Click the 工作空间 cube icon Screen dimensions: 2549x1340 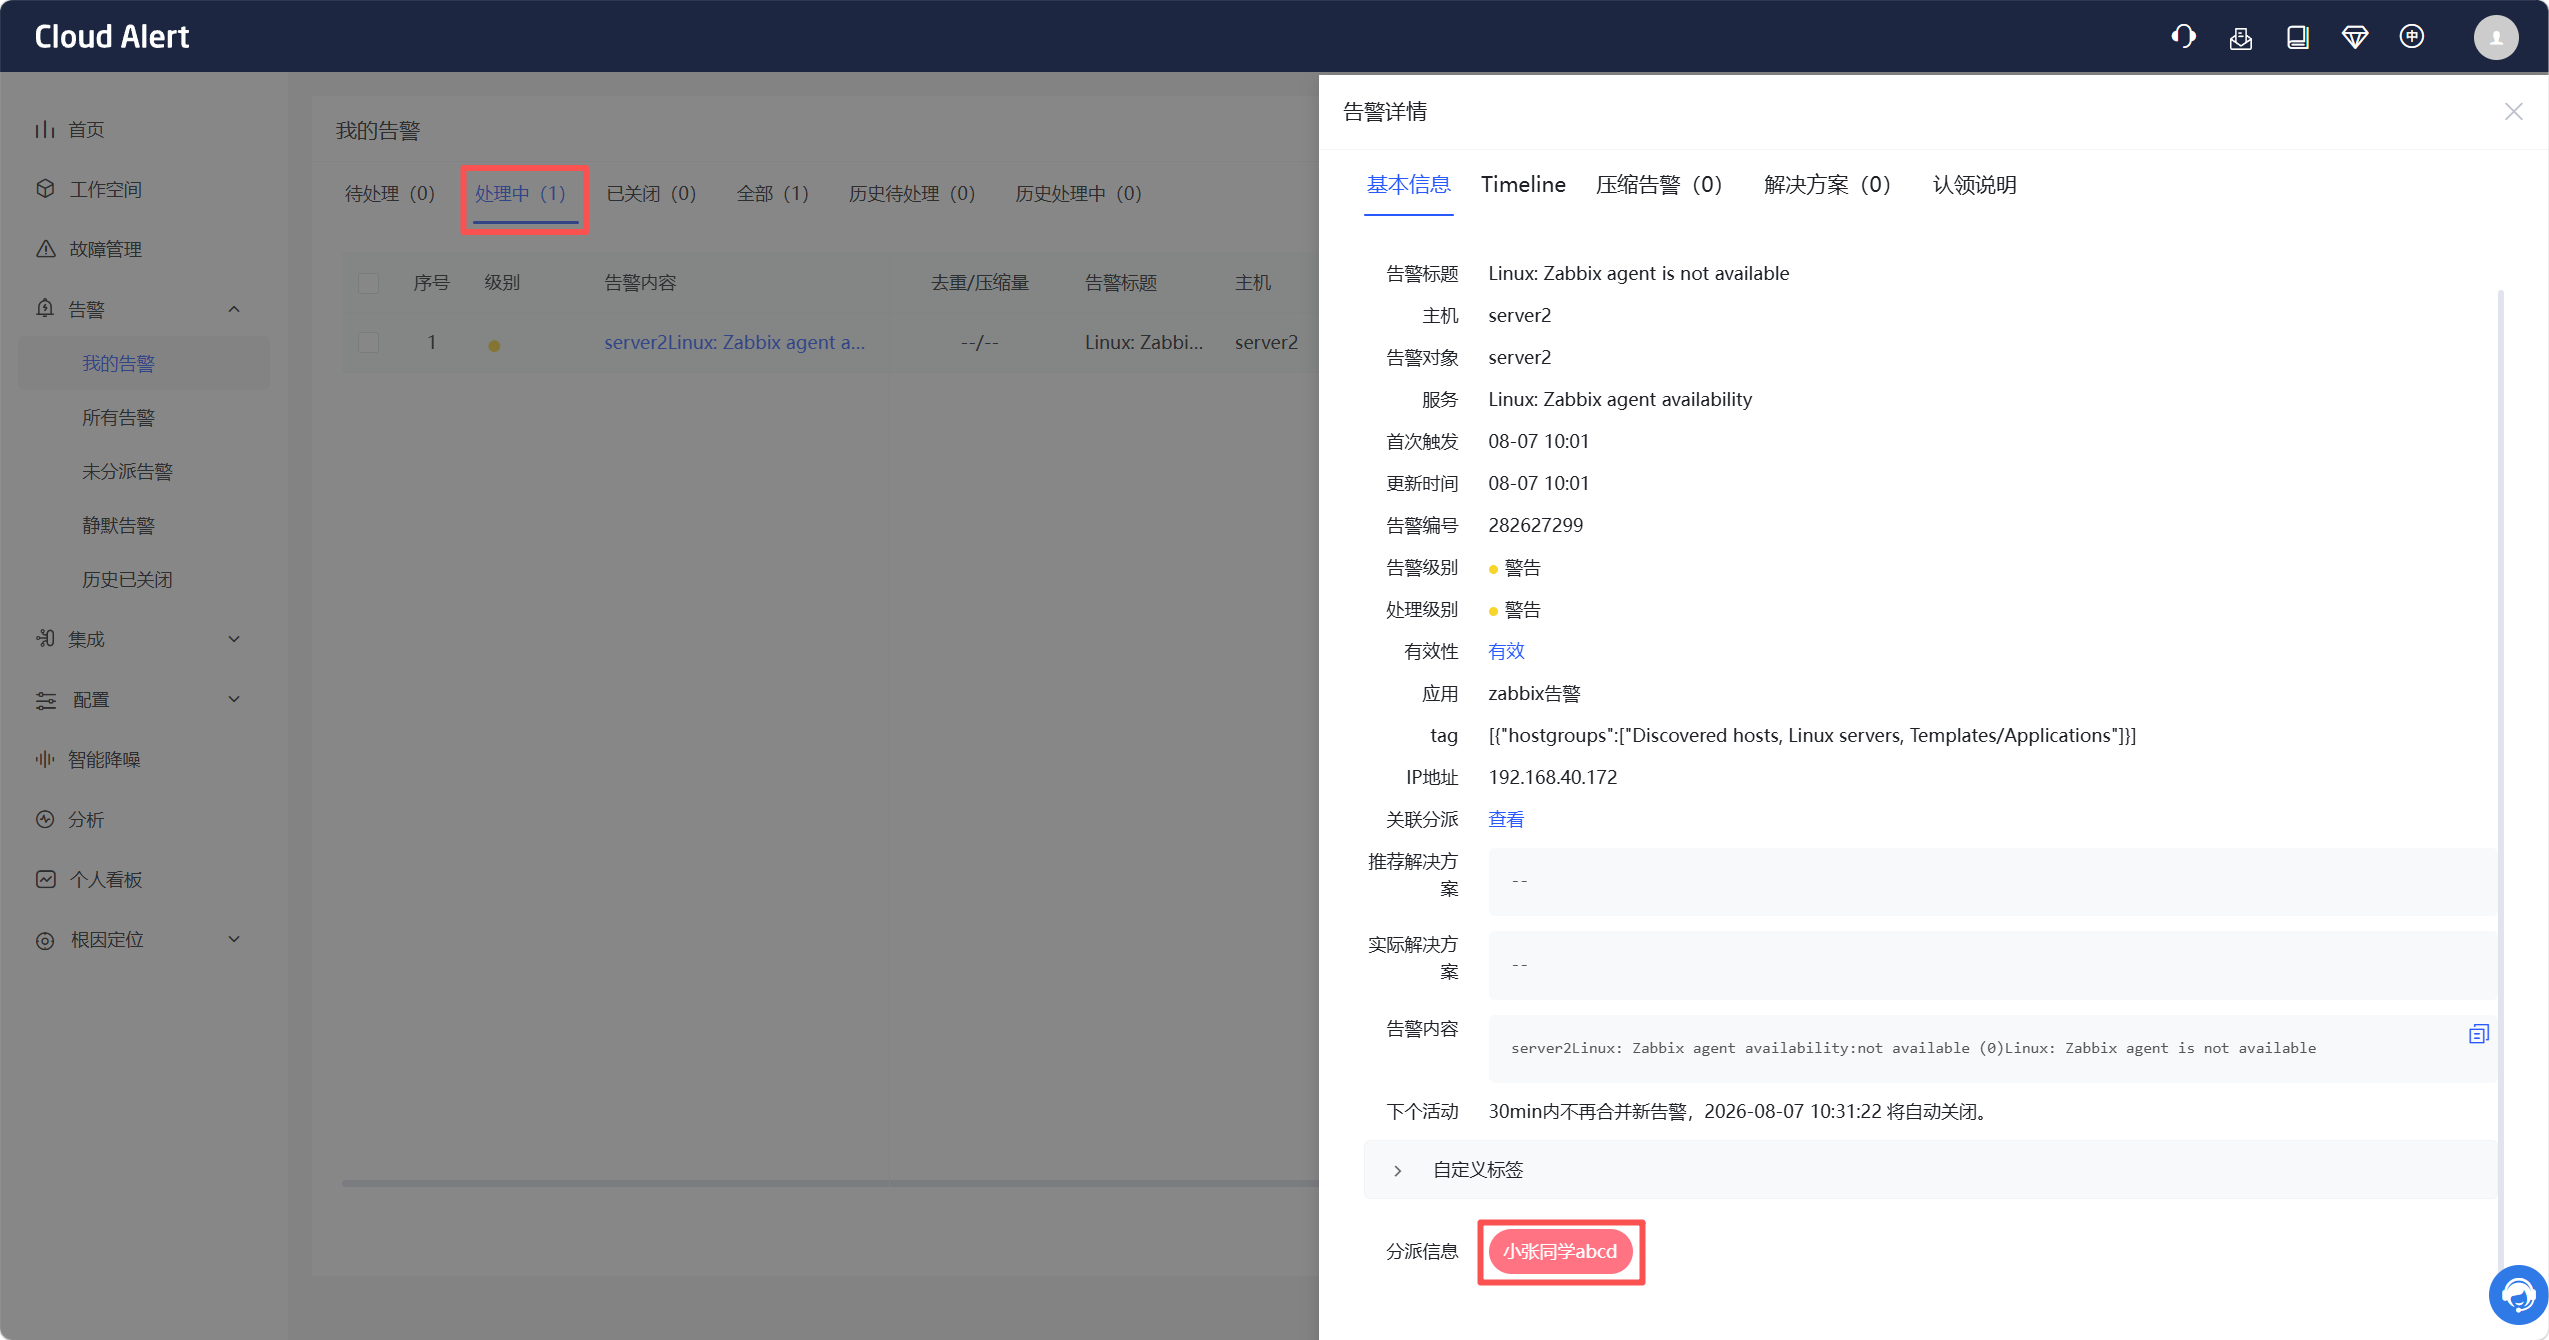click(45, 189)
